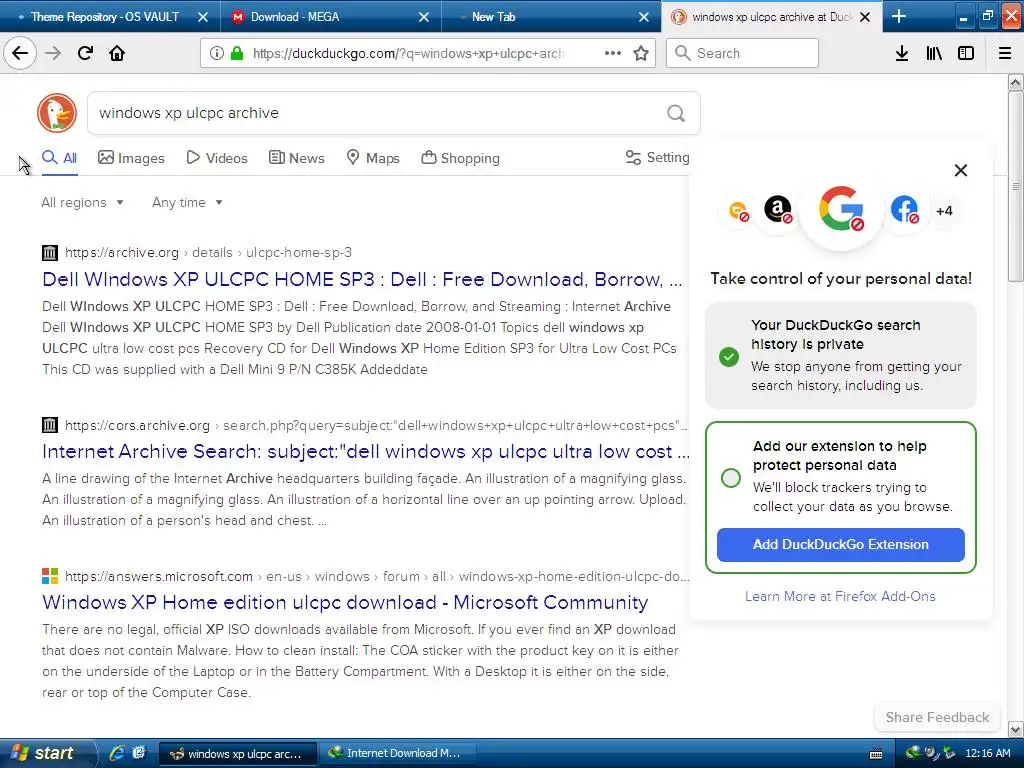Show site information icon in address bar
The height and width of the screenshot is (768, 1024).
pyautogui.click(x=217, y=53)
